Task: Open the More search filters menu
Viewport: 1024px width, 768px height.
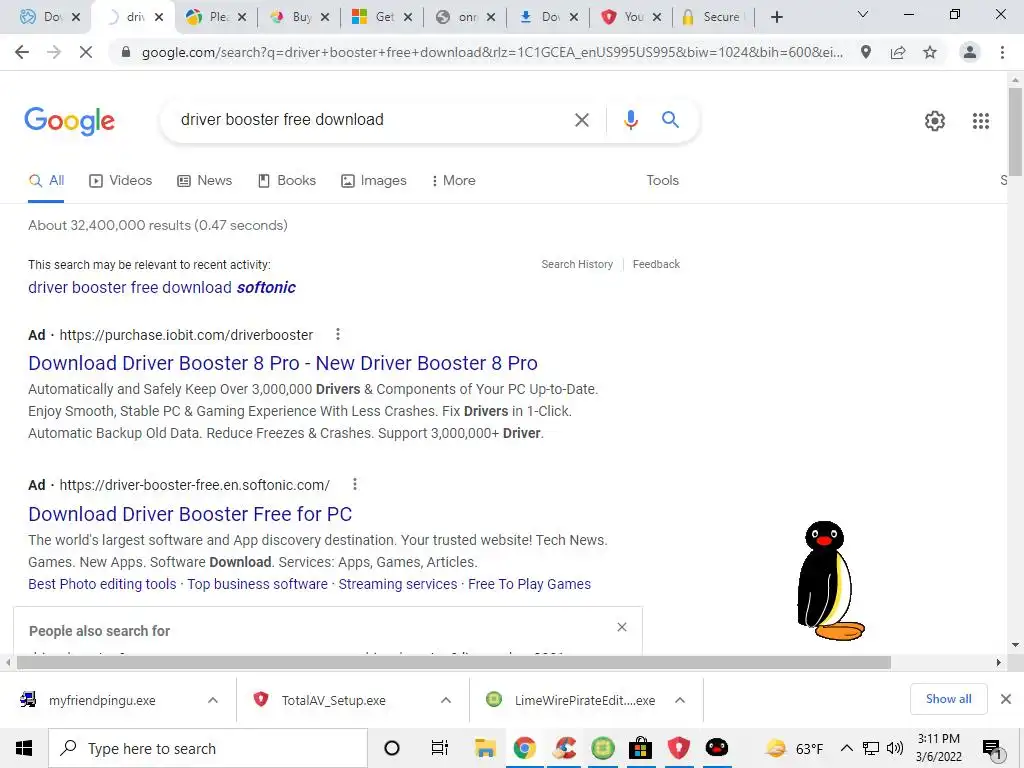Action: pyautogui.click(x=453, y=181)
